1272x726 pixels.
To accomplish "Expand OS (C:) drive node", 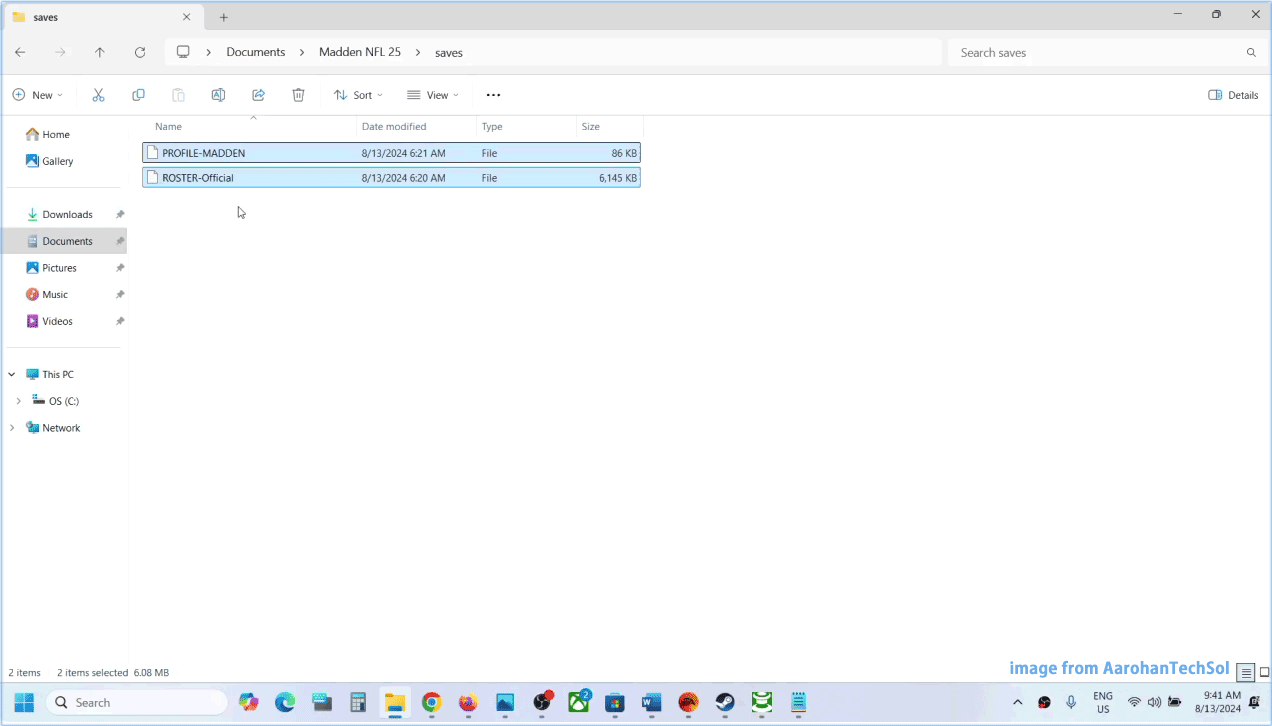I will pos(18,401).
